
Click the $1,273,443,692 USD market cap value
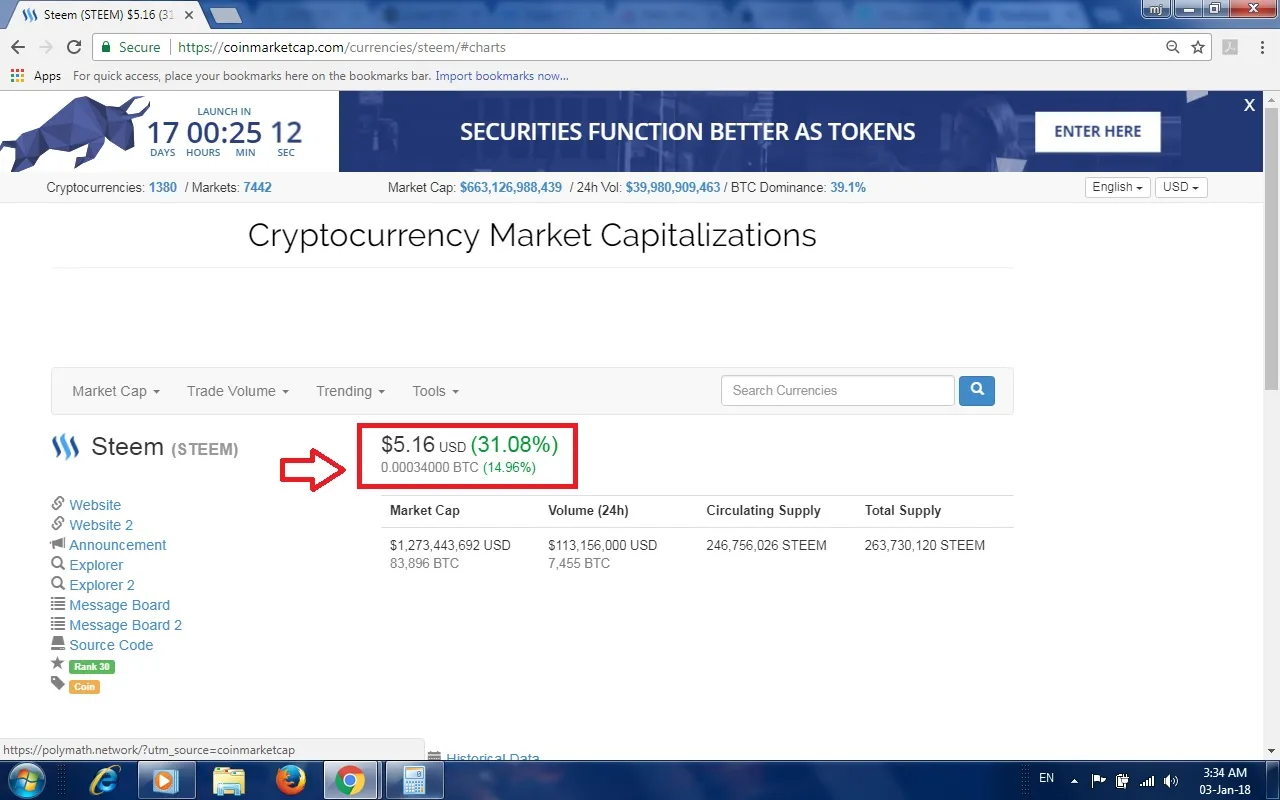coord(450,545)
